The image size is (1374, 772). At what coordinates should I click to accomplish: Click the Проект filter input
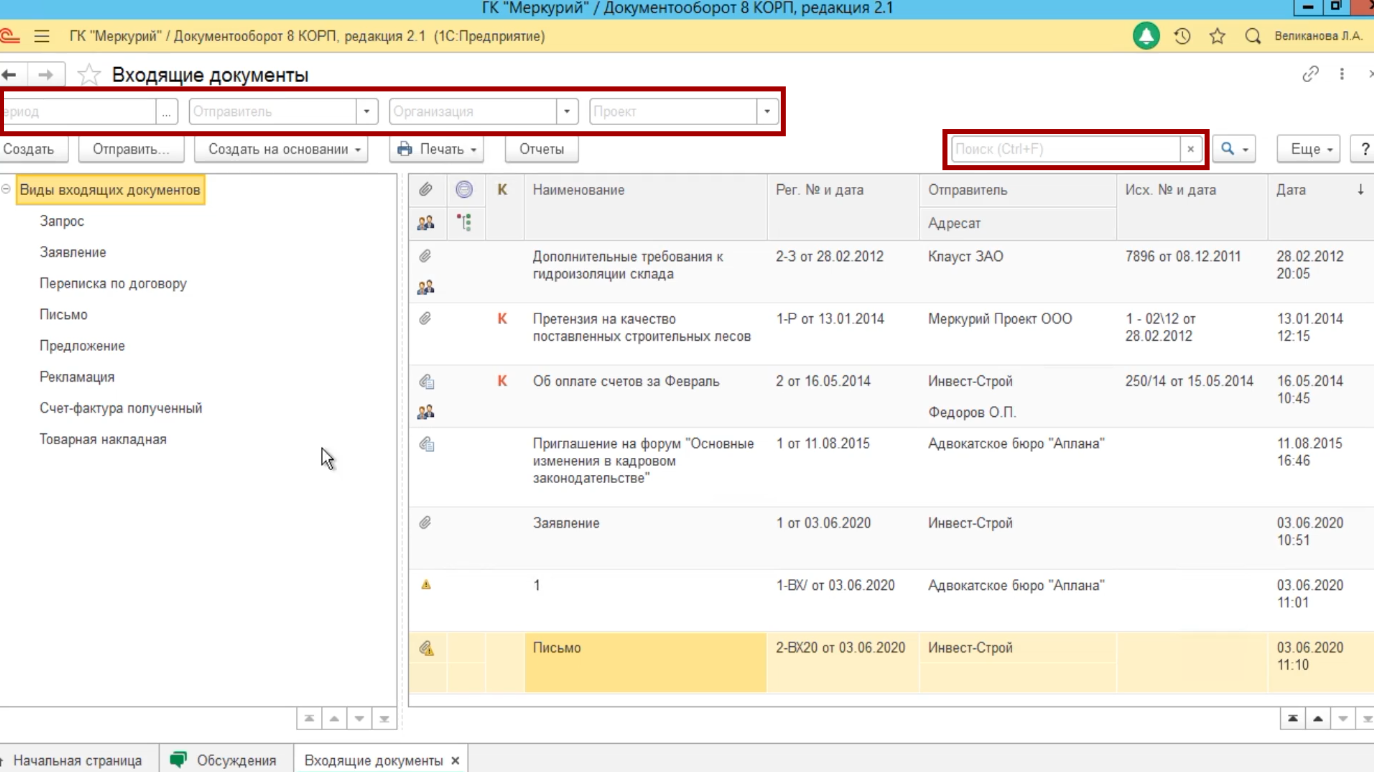tap(673, 111)
